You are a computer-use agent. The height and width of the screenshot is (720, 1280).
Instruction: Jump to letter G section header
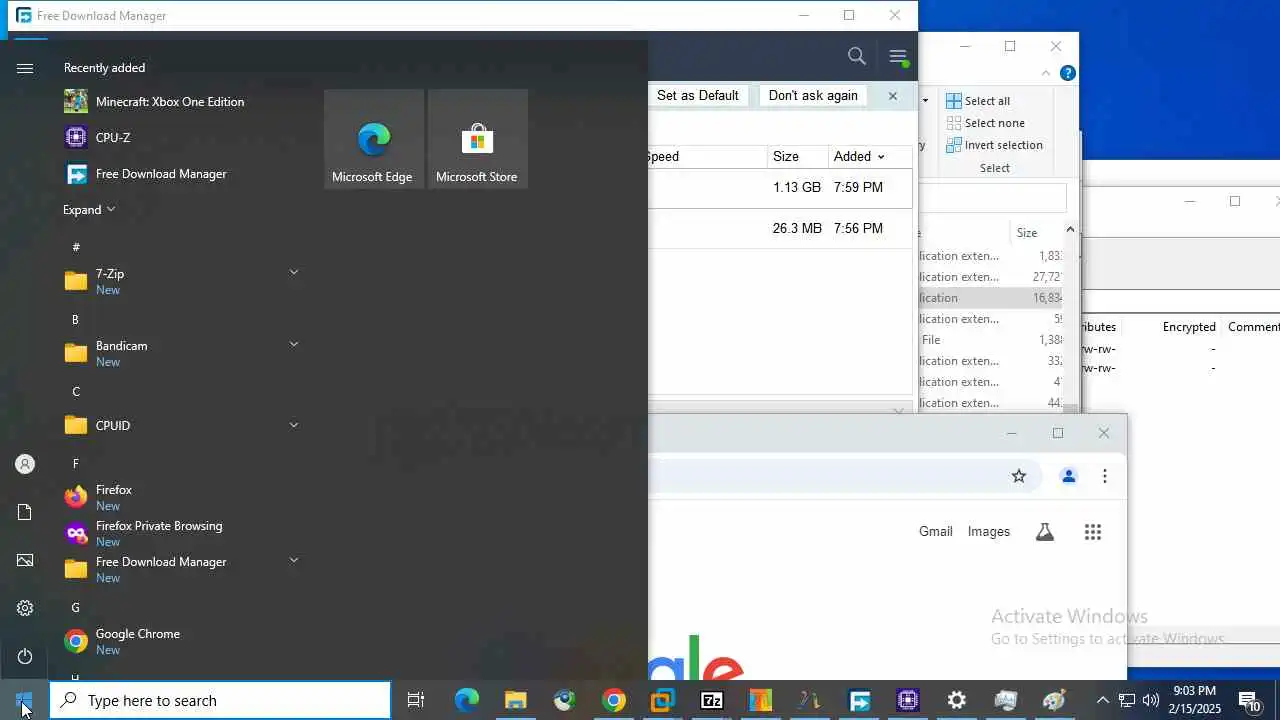click(x=75, y=608)
